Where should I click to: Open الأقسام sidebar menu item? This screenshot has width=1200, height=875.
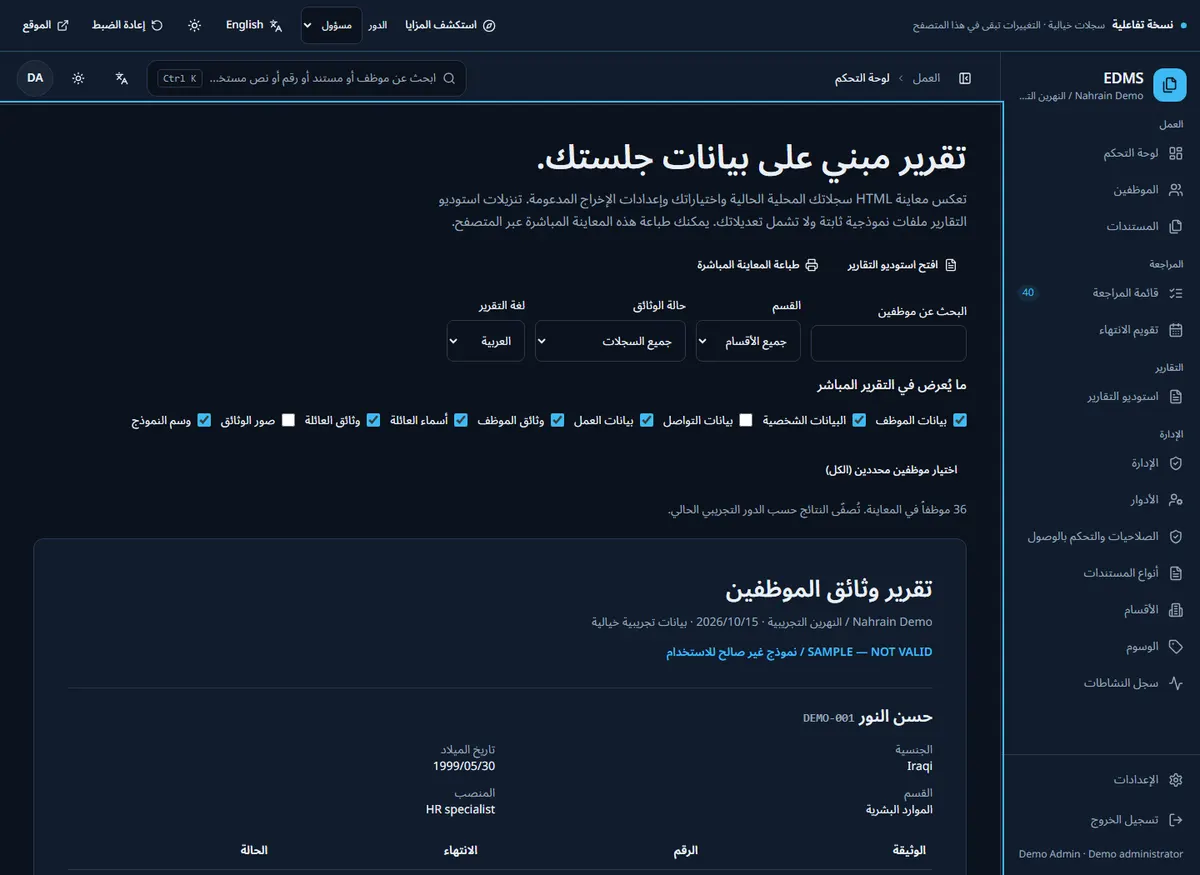tap(1100, 609)
